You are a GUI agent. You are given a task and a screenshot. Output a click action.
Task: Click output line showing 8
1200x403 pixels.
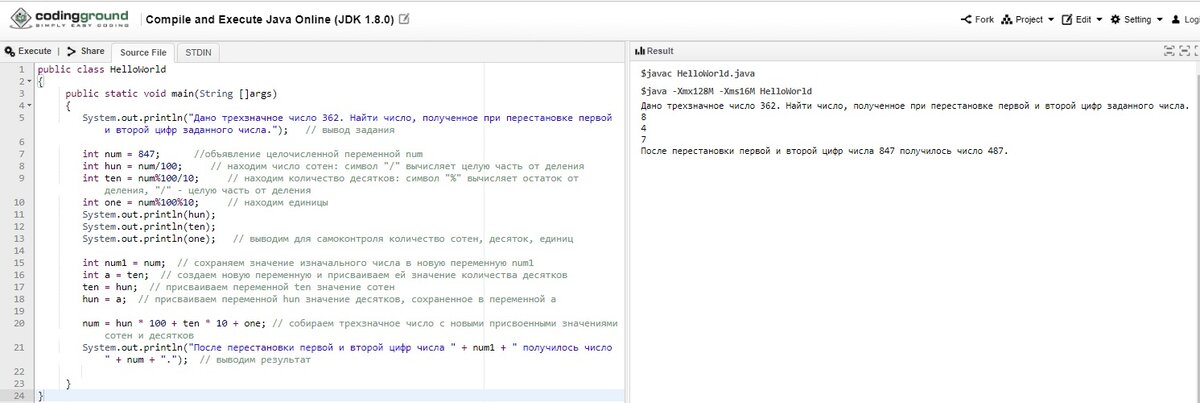point(644,116)
